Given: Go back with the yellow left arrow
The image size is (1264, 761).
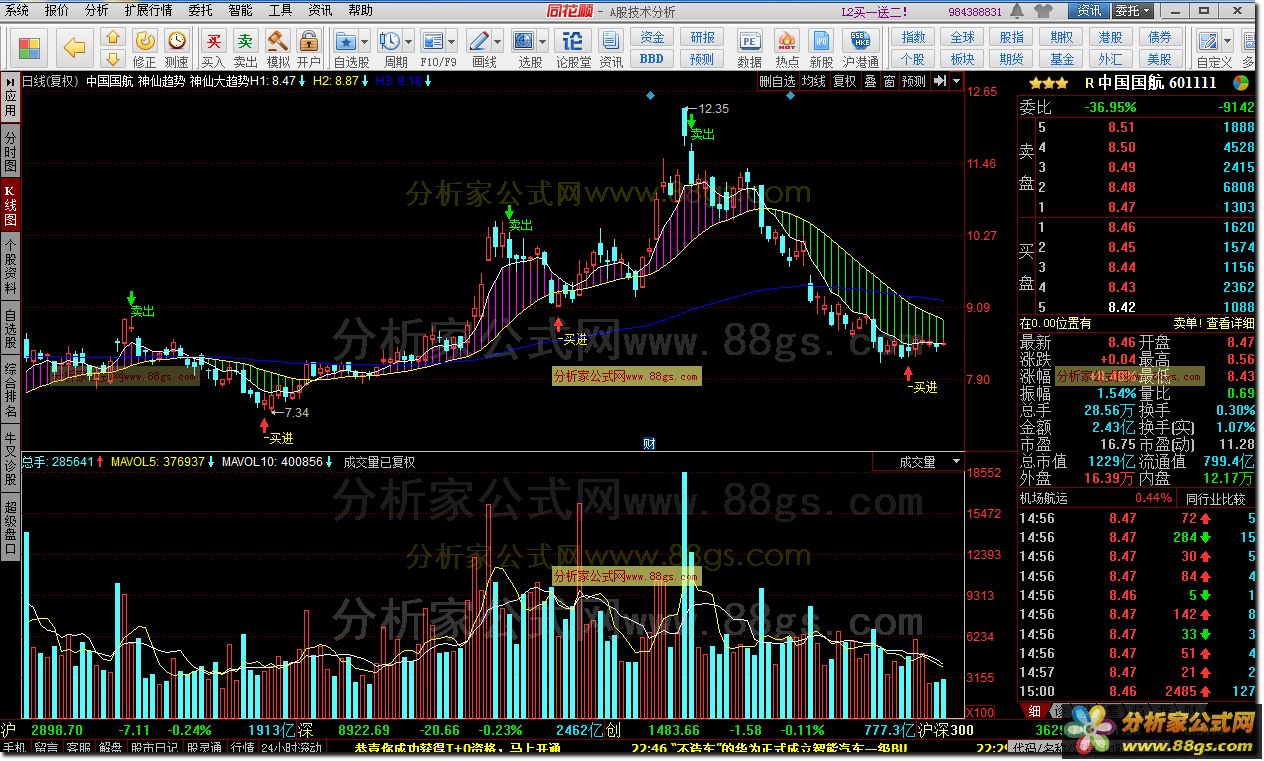Looking at the screenshot, I should (75, 46).
